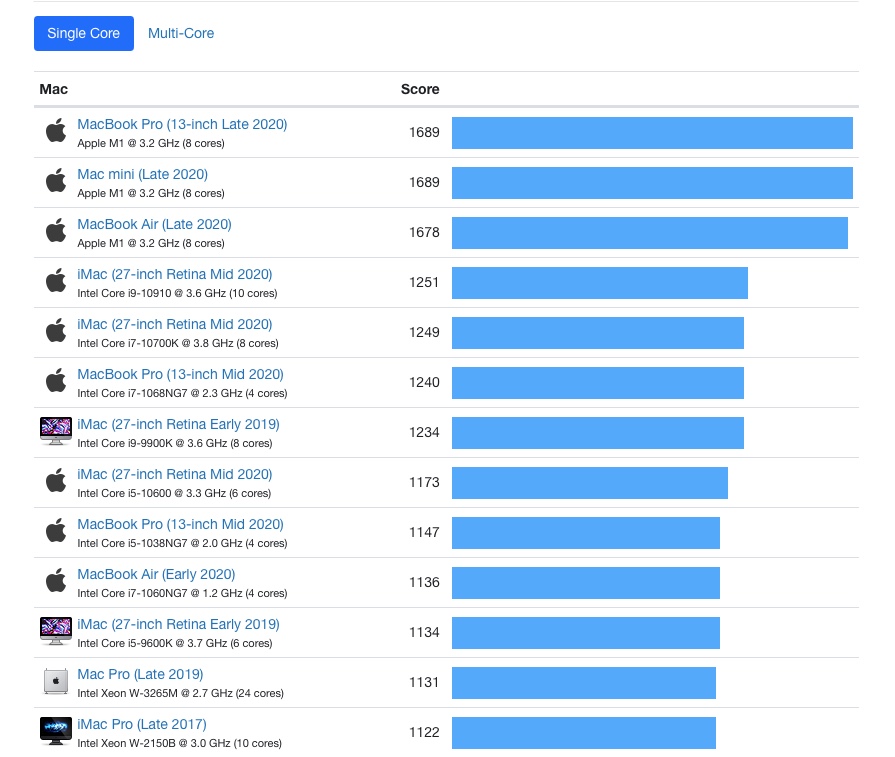The width and height of the screenshot is (895, 757).
Task: Click the Mac column header
Action: pyautogui.click(x=54, y=89)
